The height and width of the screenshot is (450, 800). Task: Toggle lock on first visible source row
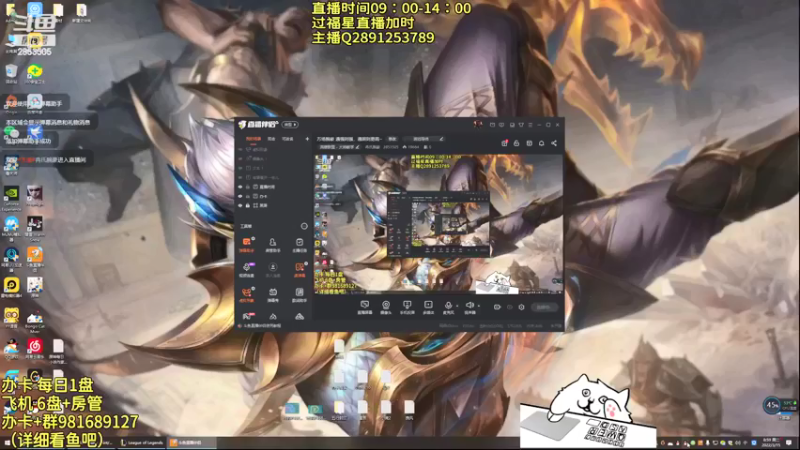(x=248, y=187)
